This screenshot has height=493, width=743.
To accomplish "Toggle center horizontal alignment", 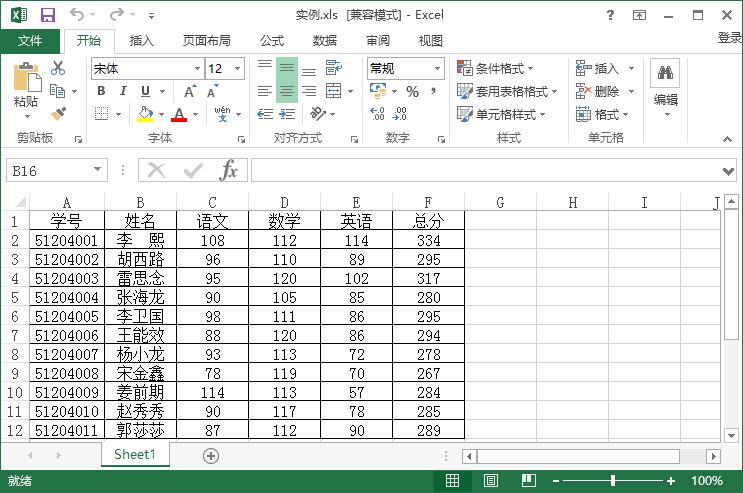I will click(x=286, y=91).
